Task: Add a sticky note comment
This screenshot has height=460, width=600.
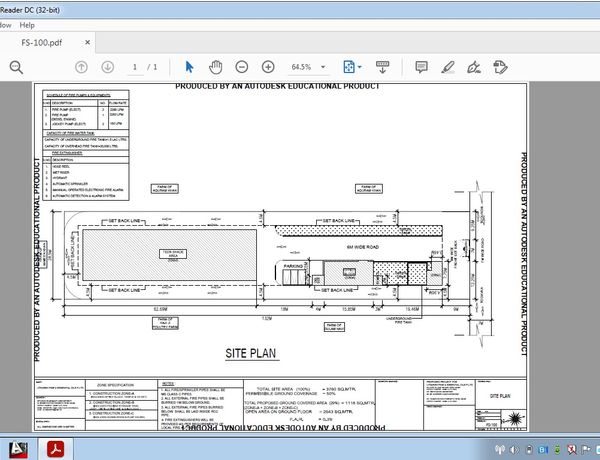Action: (x=421, y=67)
